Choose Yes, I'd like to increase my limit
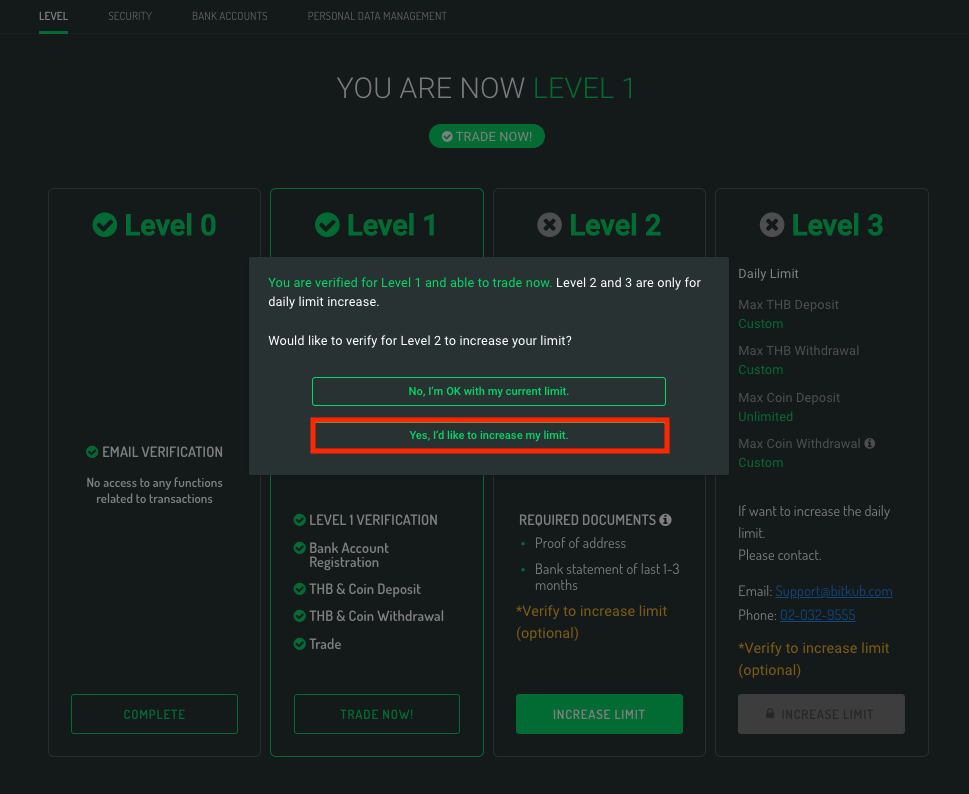Screen dimensions: 969x794 [489, 435]
